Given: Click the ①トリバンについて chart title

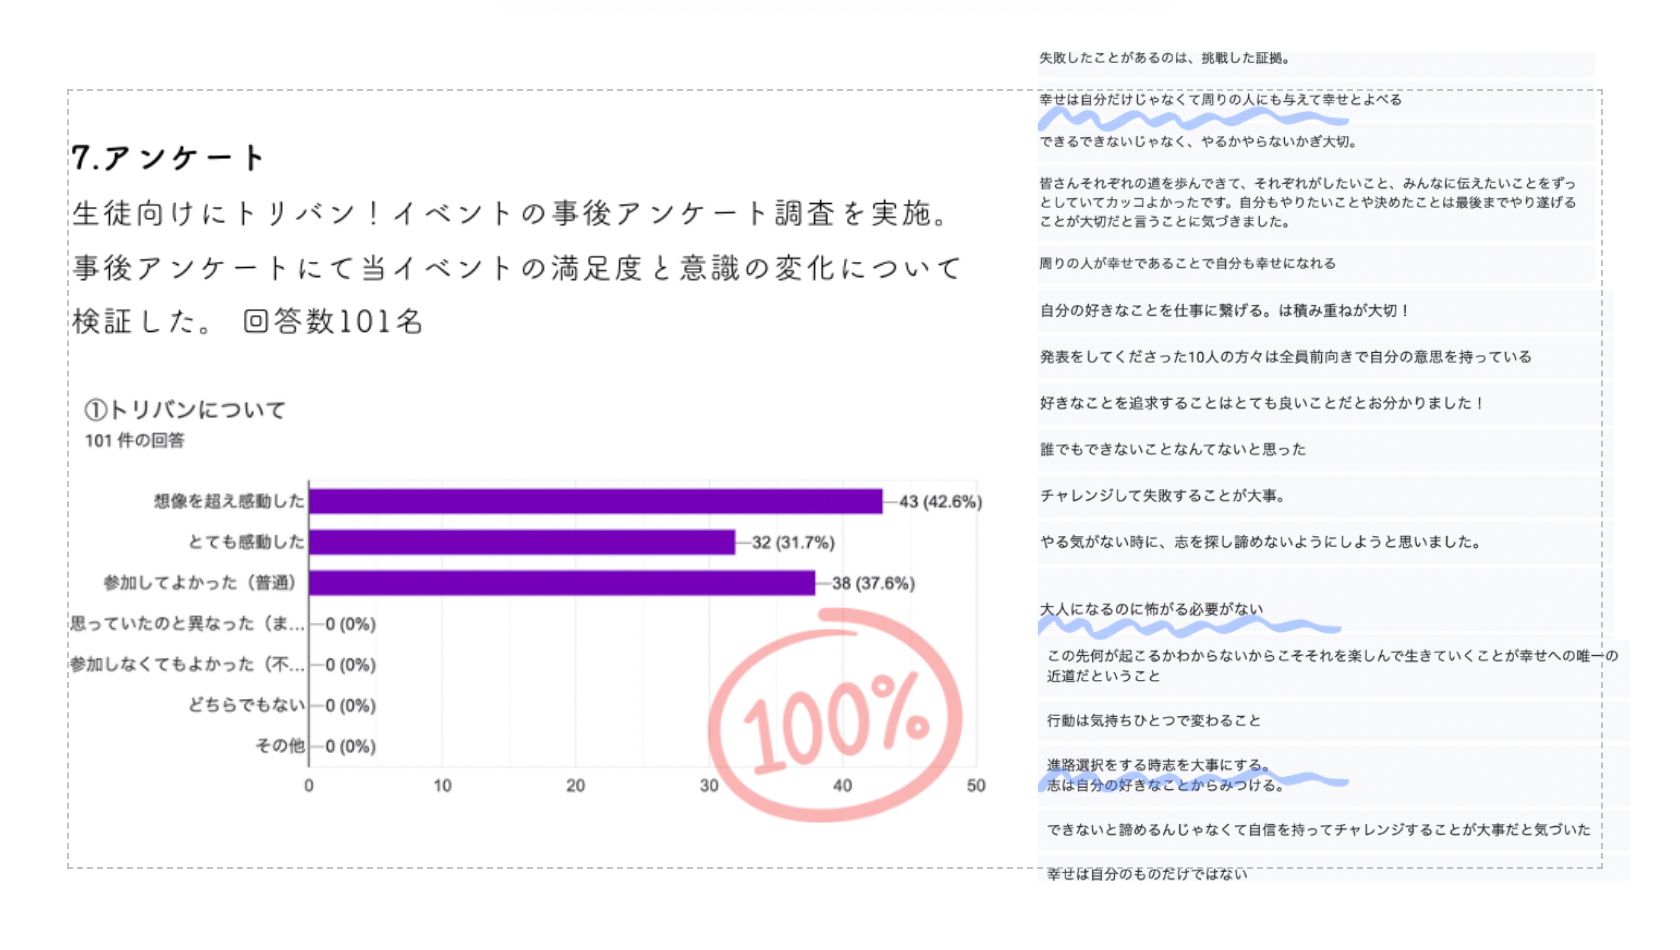Looking at the screenshot, I should (185, 410).
